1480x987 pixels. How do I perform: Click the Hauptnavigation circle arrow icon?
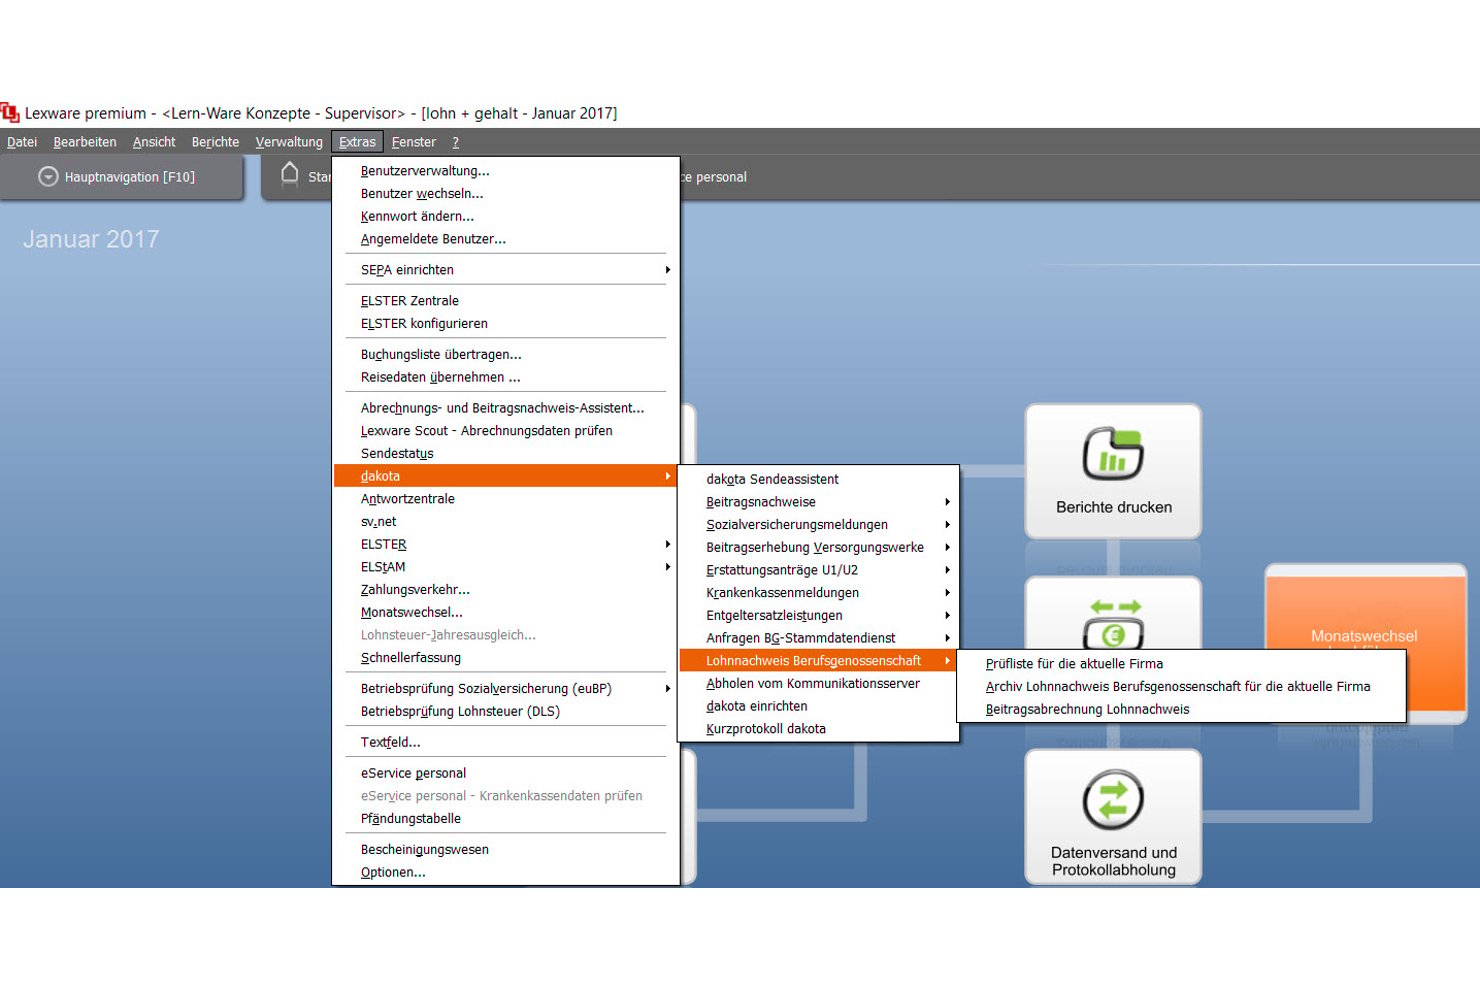tap(47, 177)
